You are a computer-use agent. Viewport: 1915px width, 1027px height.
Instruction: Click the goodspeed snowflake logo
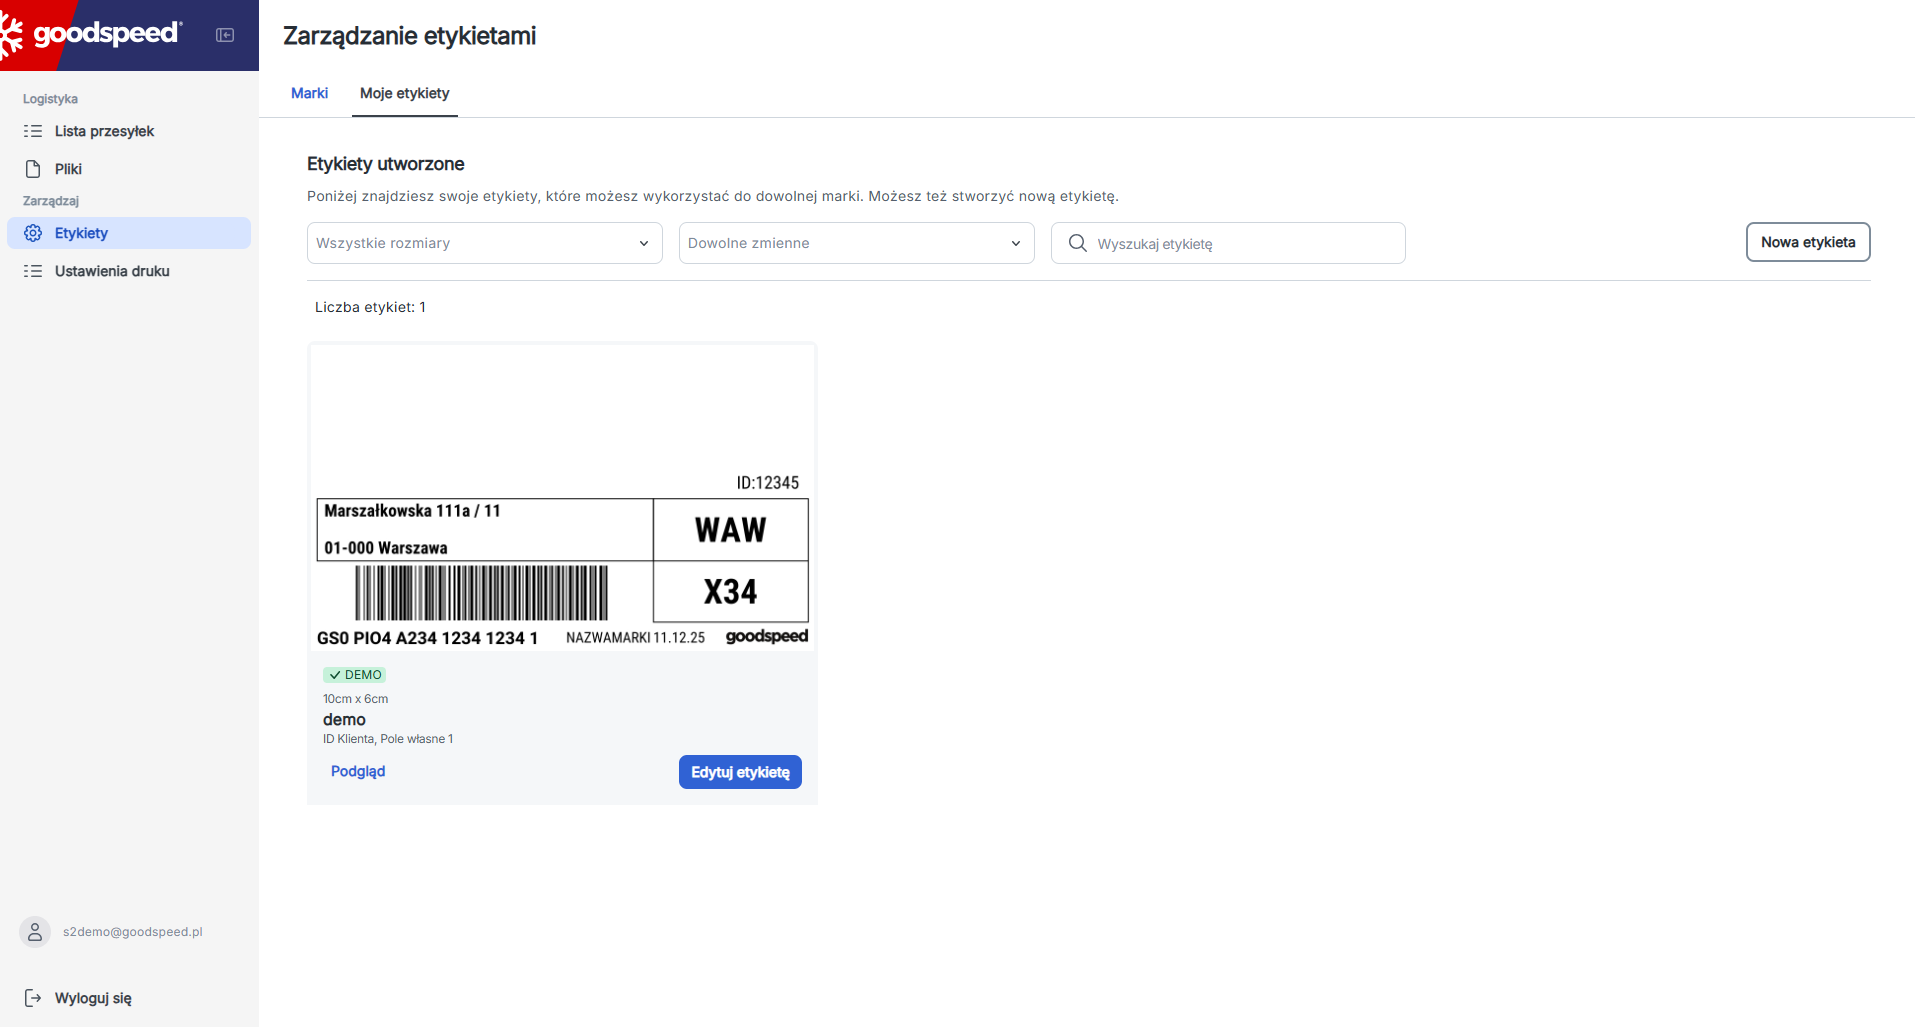click(11, 35)
